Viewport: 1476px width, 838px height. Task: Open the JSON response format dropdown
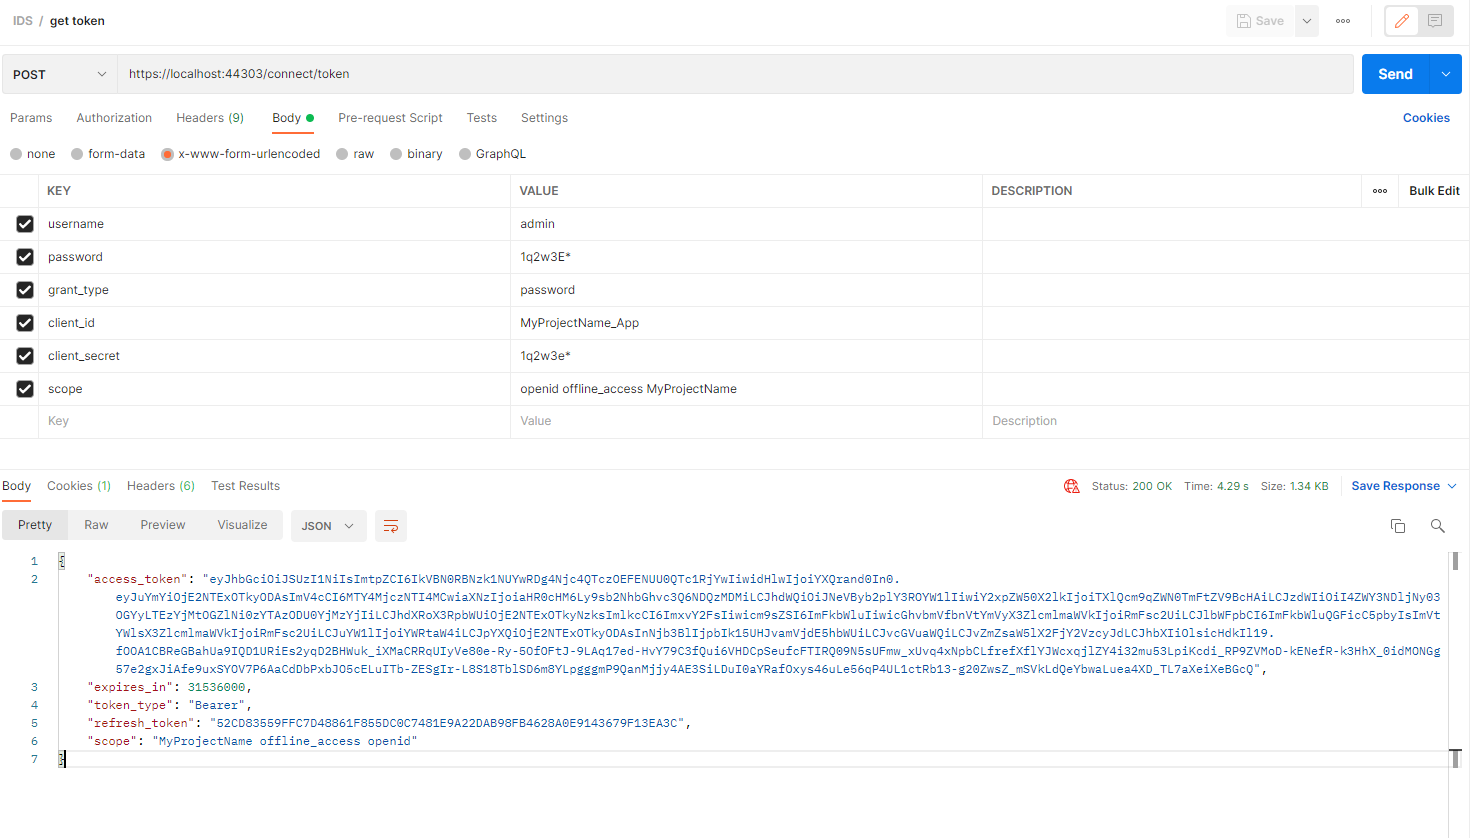click(x=328, y=525)
